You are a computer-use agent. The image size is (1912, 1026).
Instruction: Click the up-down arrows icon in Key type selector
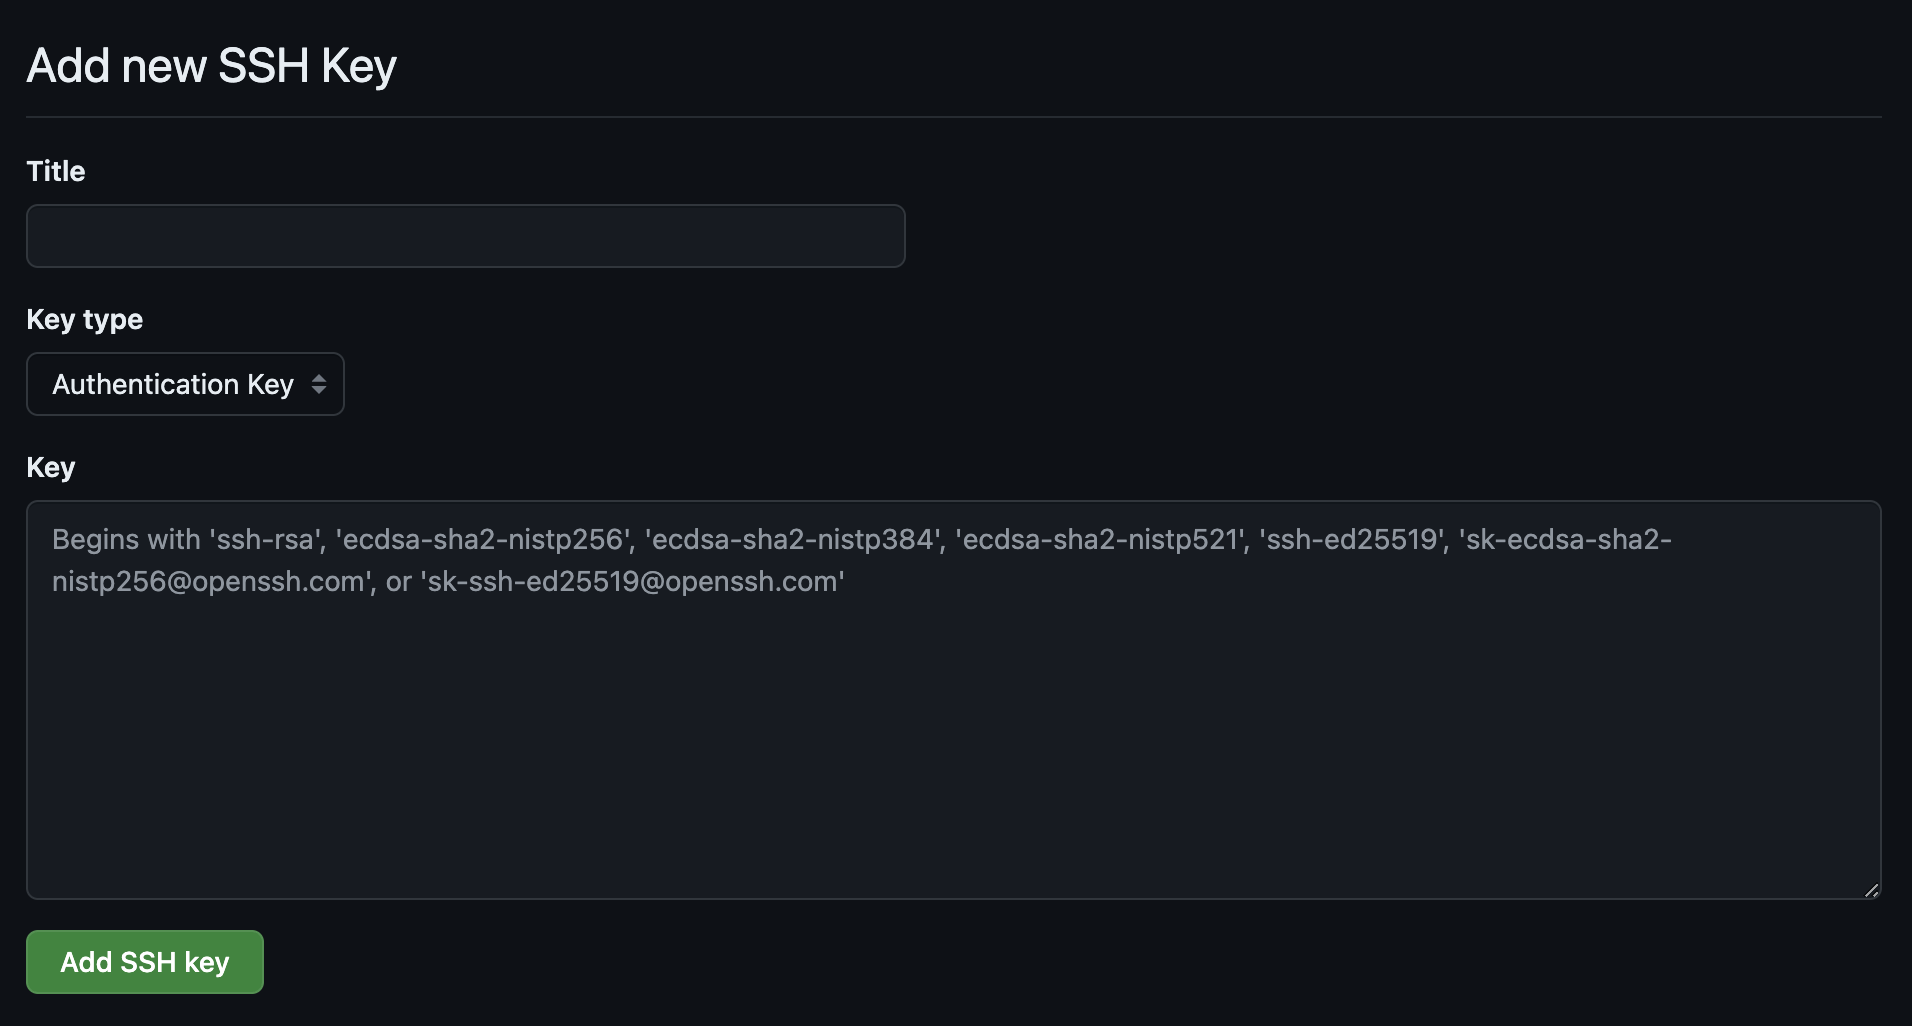(x=319, y=384)
